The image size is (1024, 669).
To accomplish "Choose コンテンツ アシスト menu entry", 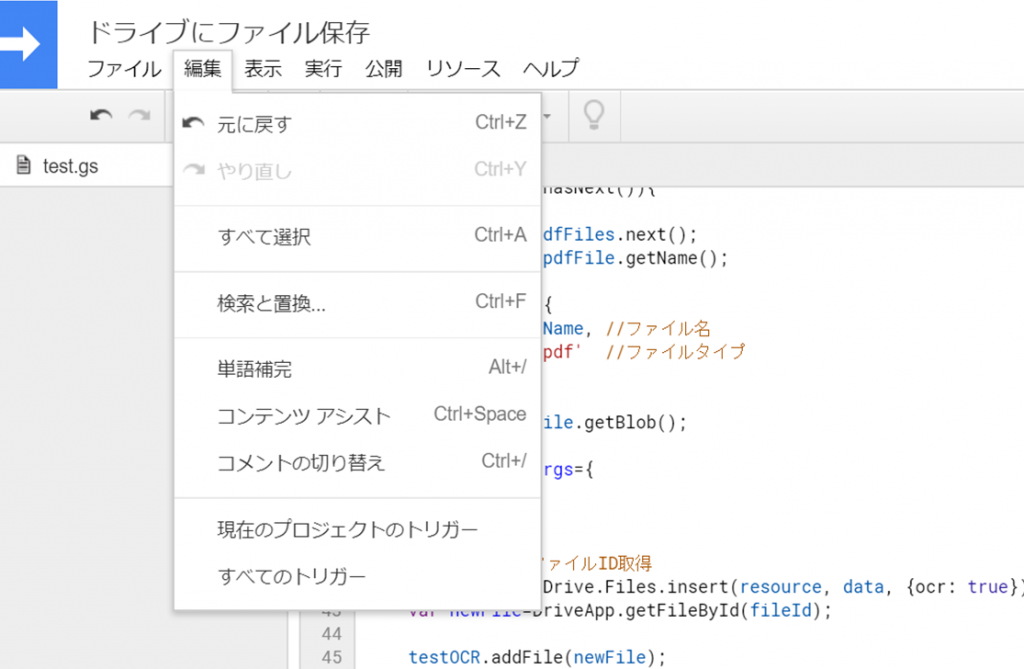I will [358, 416].
